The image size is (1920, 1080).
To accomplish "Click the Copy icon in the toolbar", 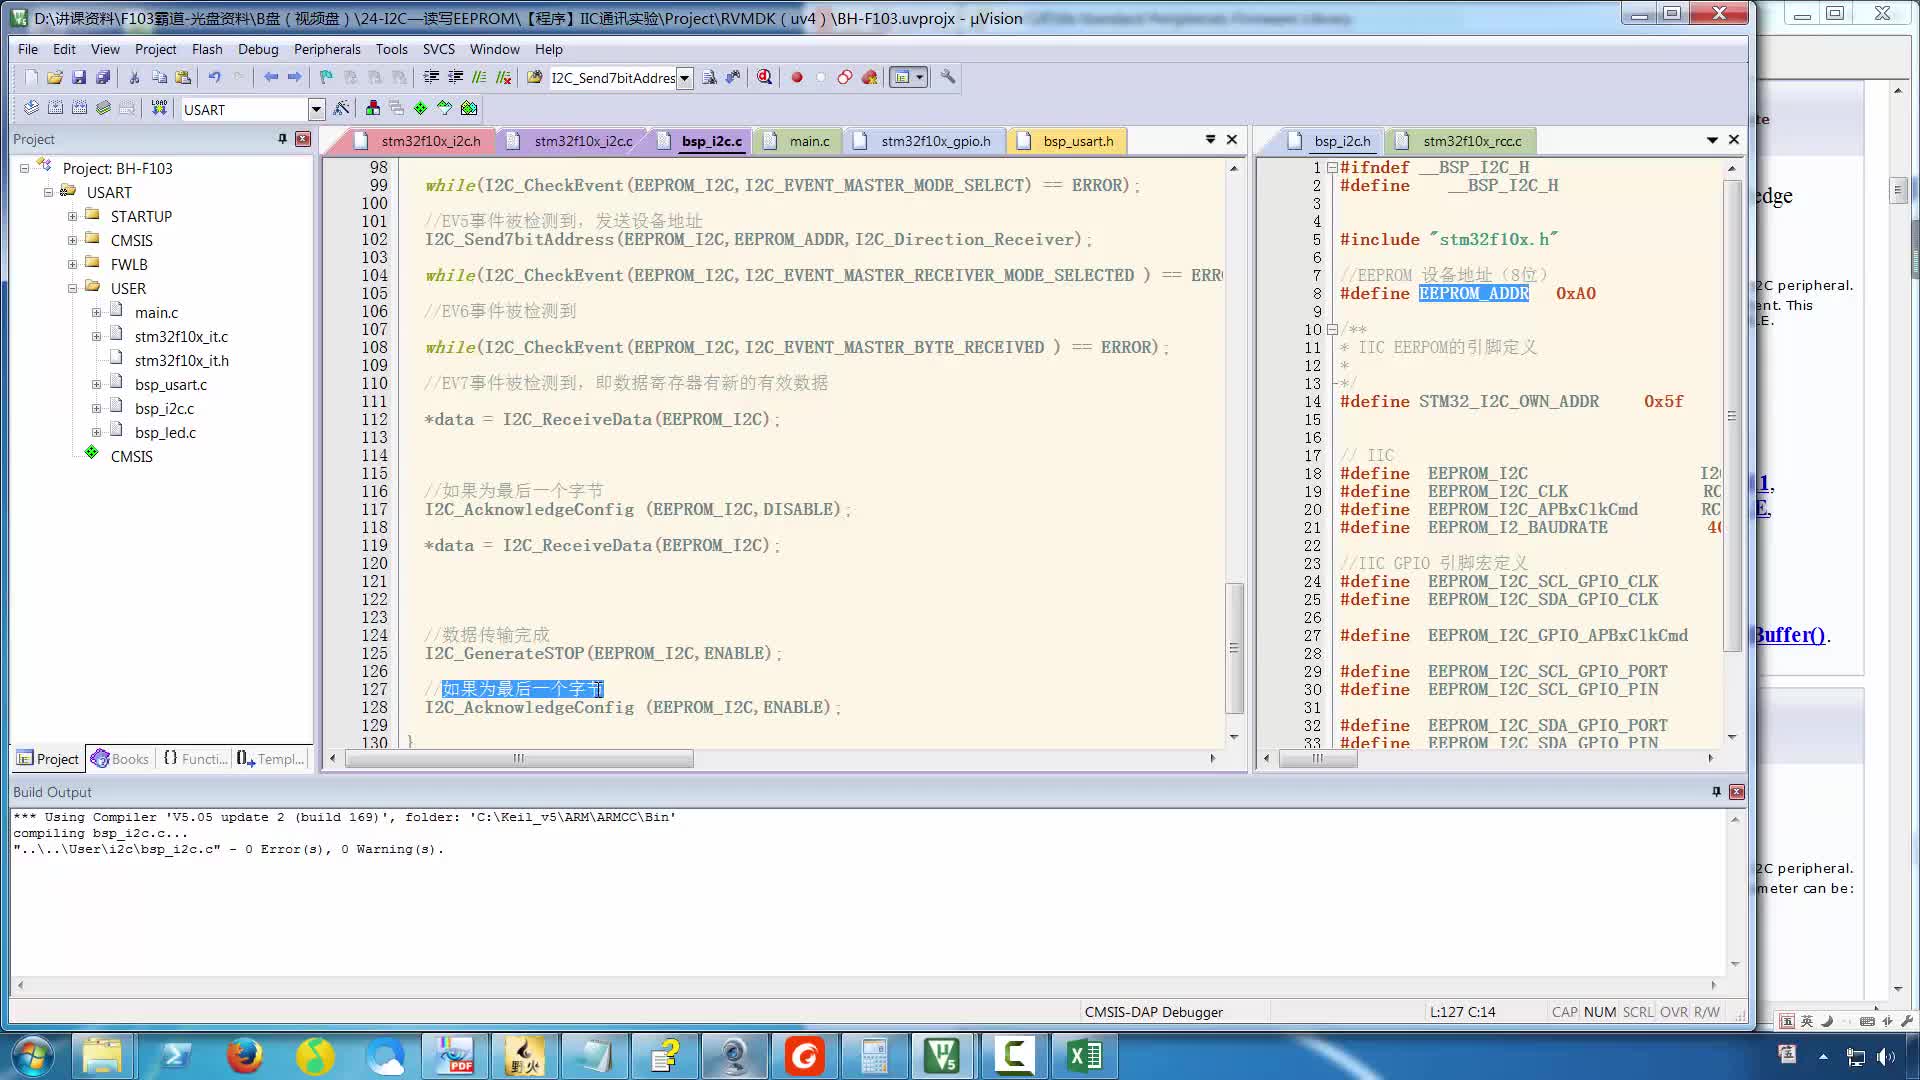I will pyautogui.click(x=159, y=77).
